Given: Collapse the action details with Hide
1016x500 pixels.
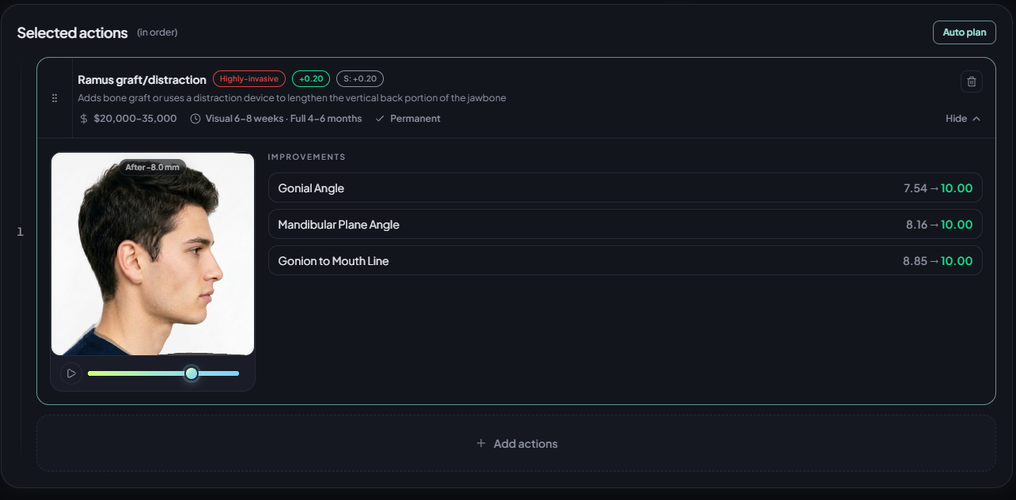Looking at the screenshot, I should [963, 119].
